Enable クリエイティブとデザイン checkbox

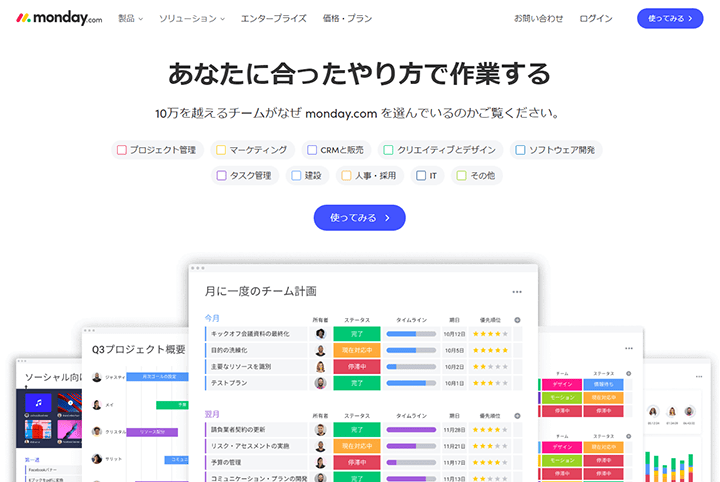click(388, 150)
